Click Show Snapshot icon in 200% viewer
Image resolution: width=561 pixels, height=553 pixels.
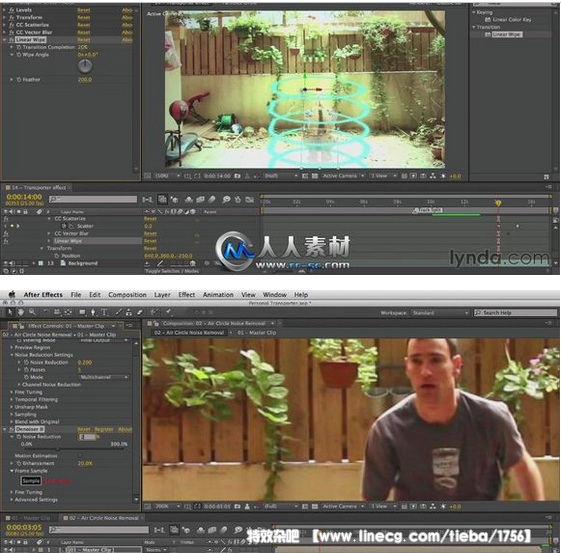247,506
